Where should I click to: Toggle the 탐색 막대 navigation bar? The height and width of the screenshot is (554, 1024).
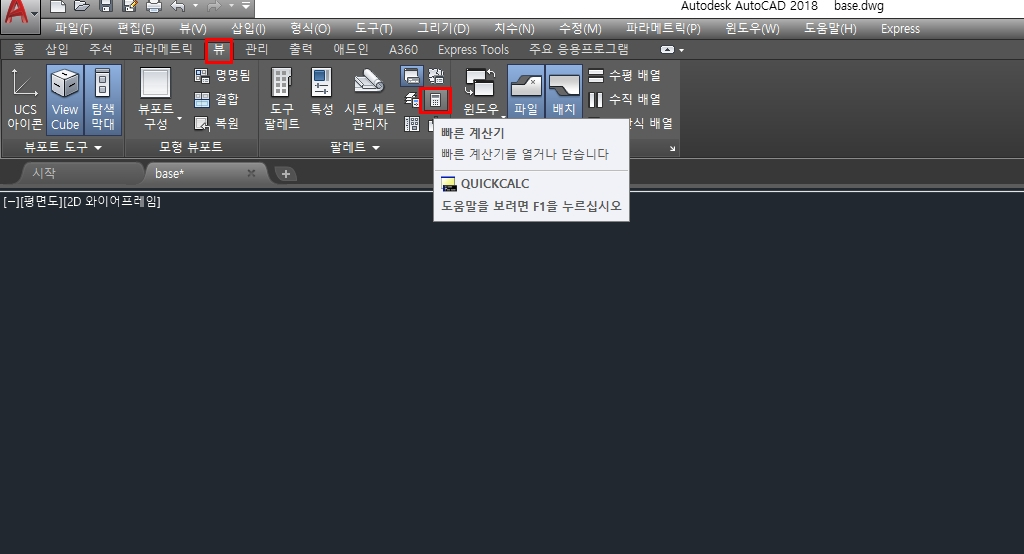coord(103,99)
